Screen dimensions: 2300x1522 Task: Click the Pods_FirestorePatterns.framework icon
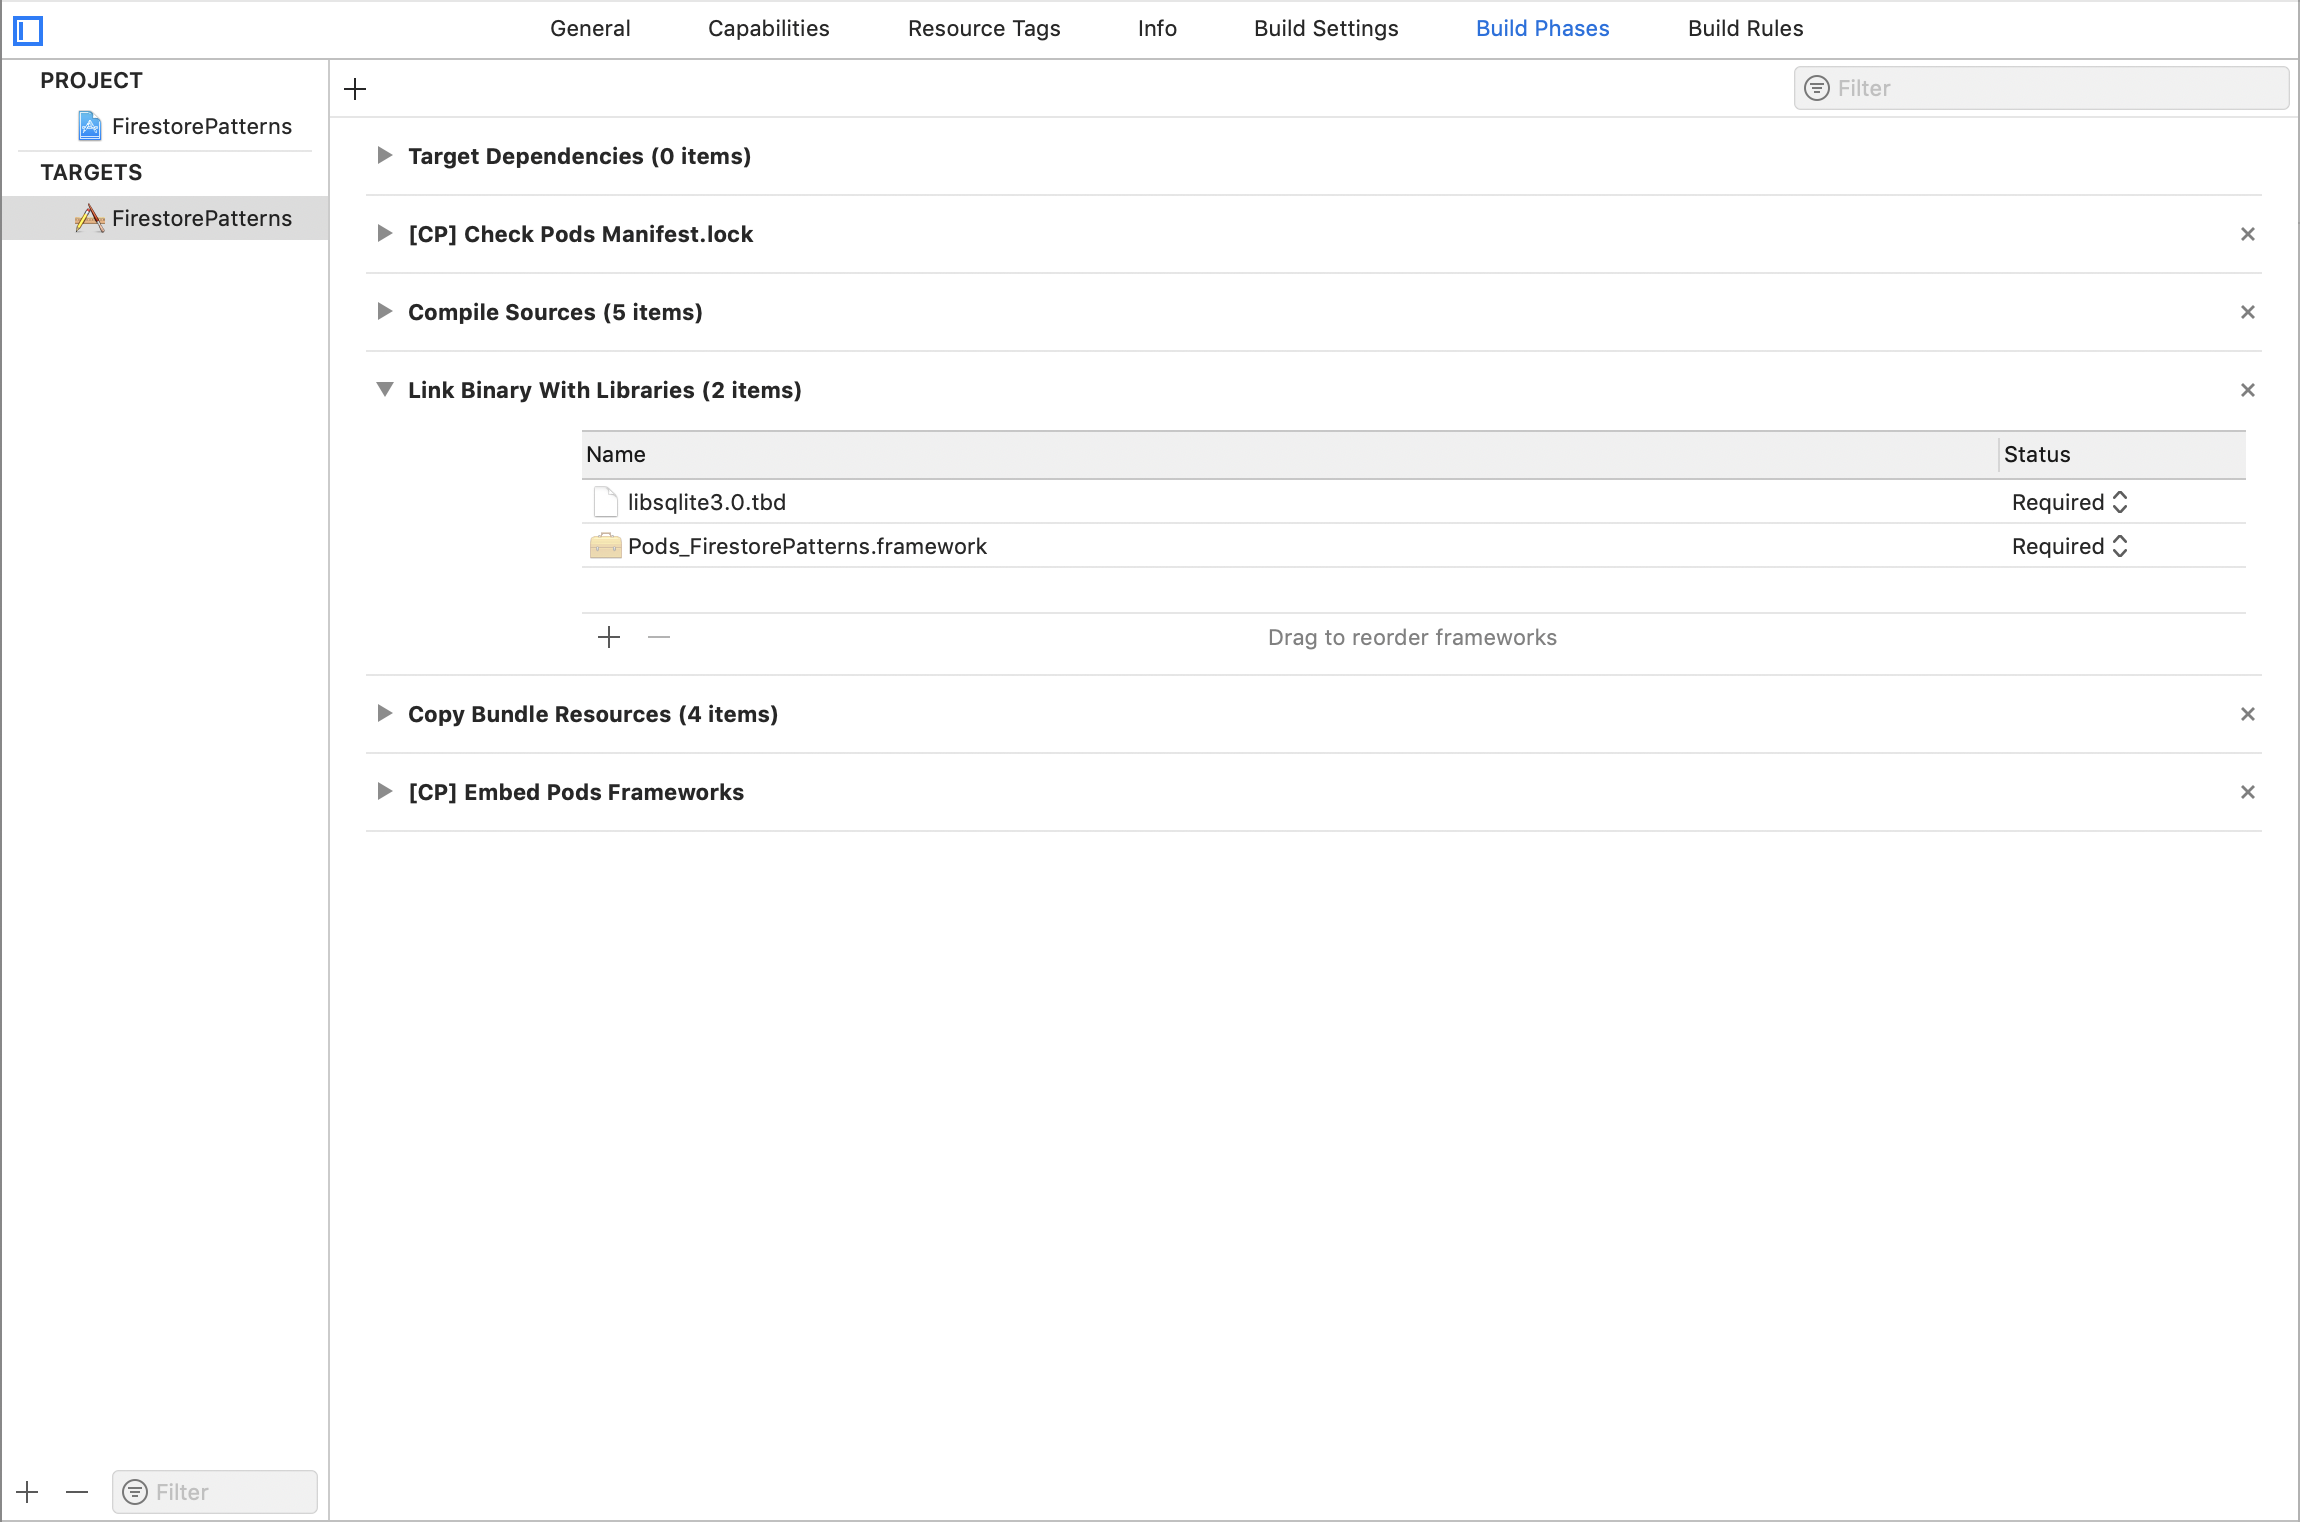(x=605, y=546)
